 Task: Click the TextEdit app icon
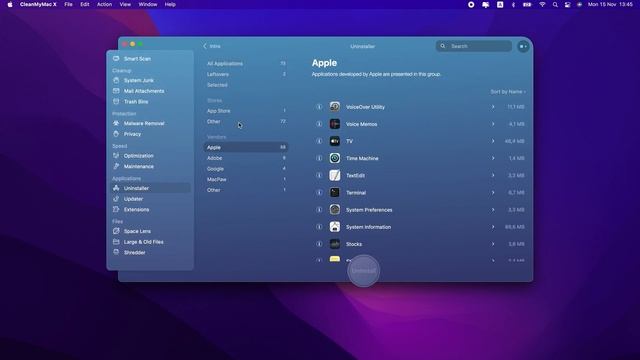(335, 176)
